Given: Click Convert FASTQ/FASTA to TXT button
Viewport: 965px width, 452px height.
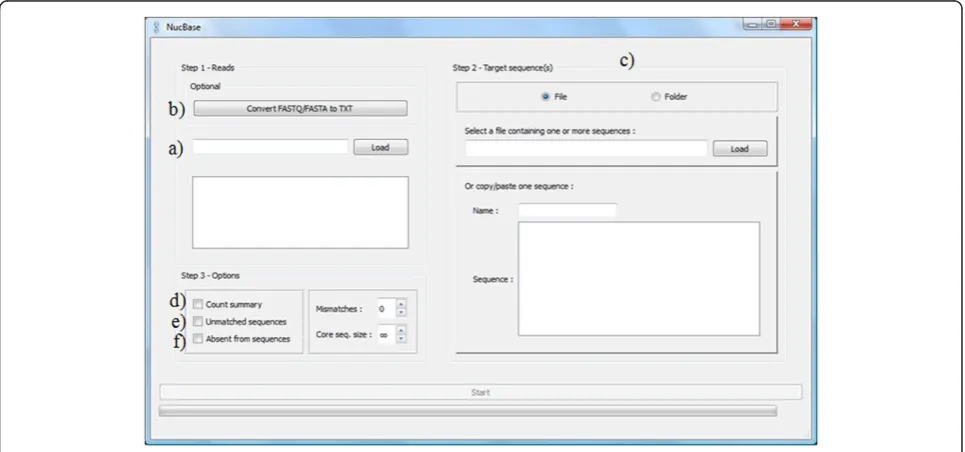Looking at the screenshot, I should point(300,108).
